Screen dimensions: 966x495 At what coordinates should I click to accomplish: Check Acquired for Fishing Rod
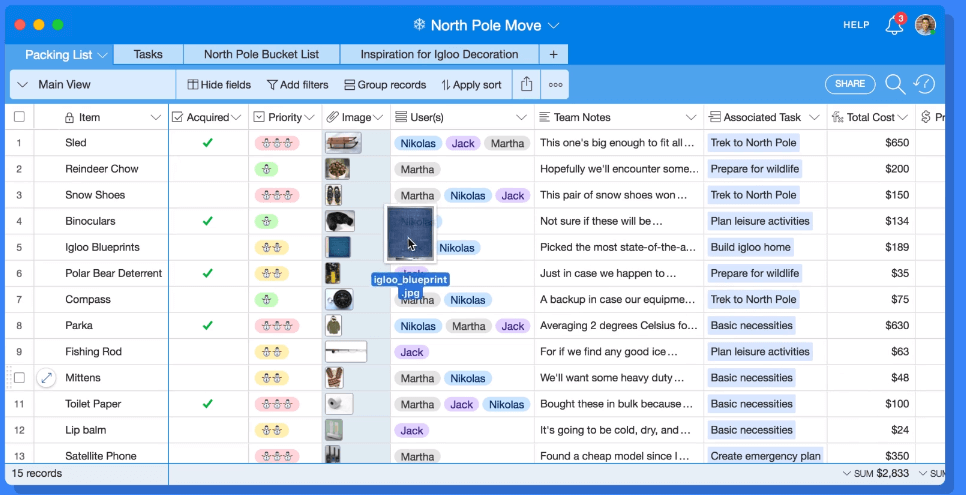click(208, 352)
